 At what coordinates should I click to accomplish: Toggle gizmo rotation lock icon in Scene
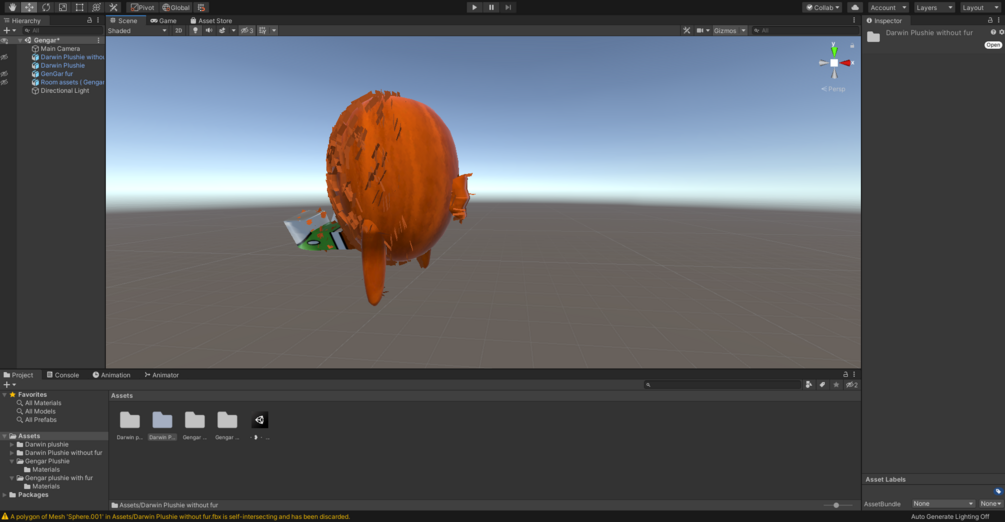pos(852,46)
